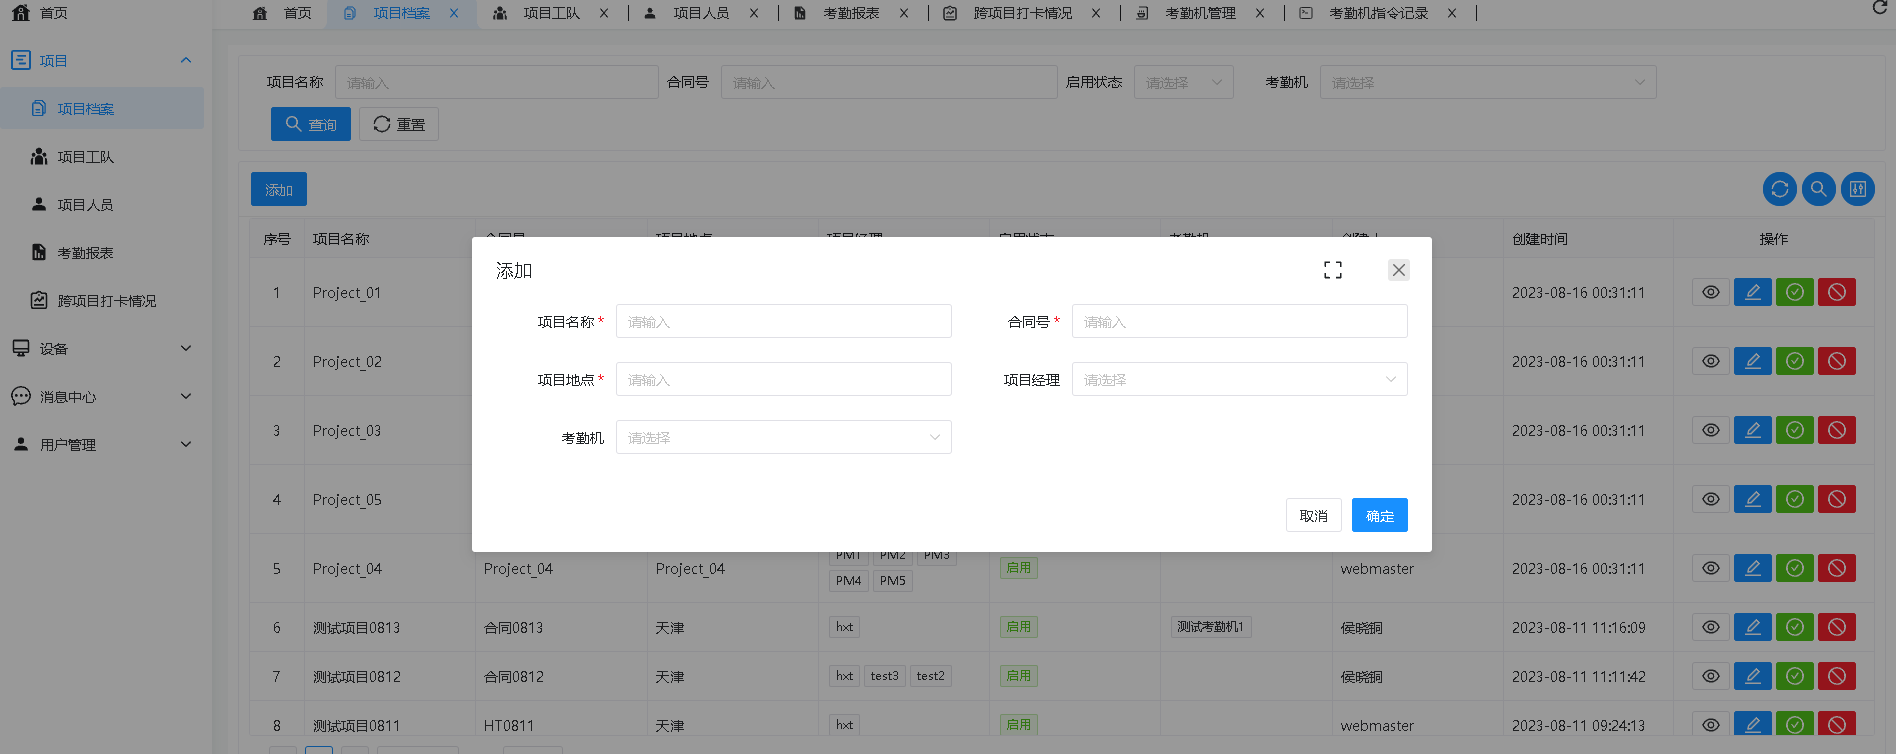Image resolution: width=1896 pixels, height=754 pixels.
Task: Red disable icon for Project_02 row
Action: coord(1837,361)
